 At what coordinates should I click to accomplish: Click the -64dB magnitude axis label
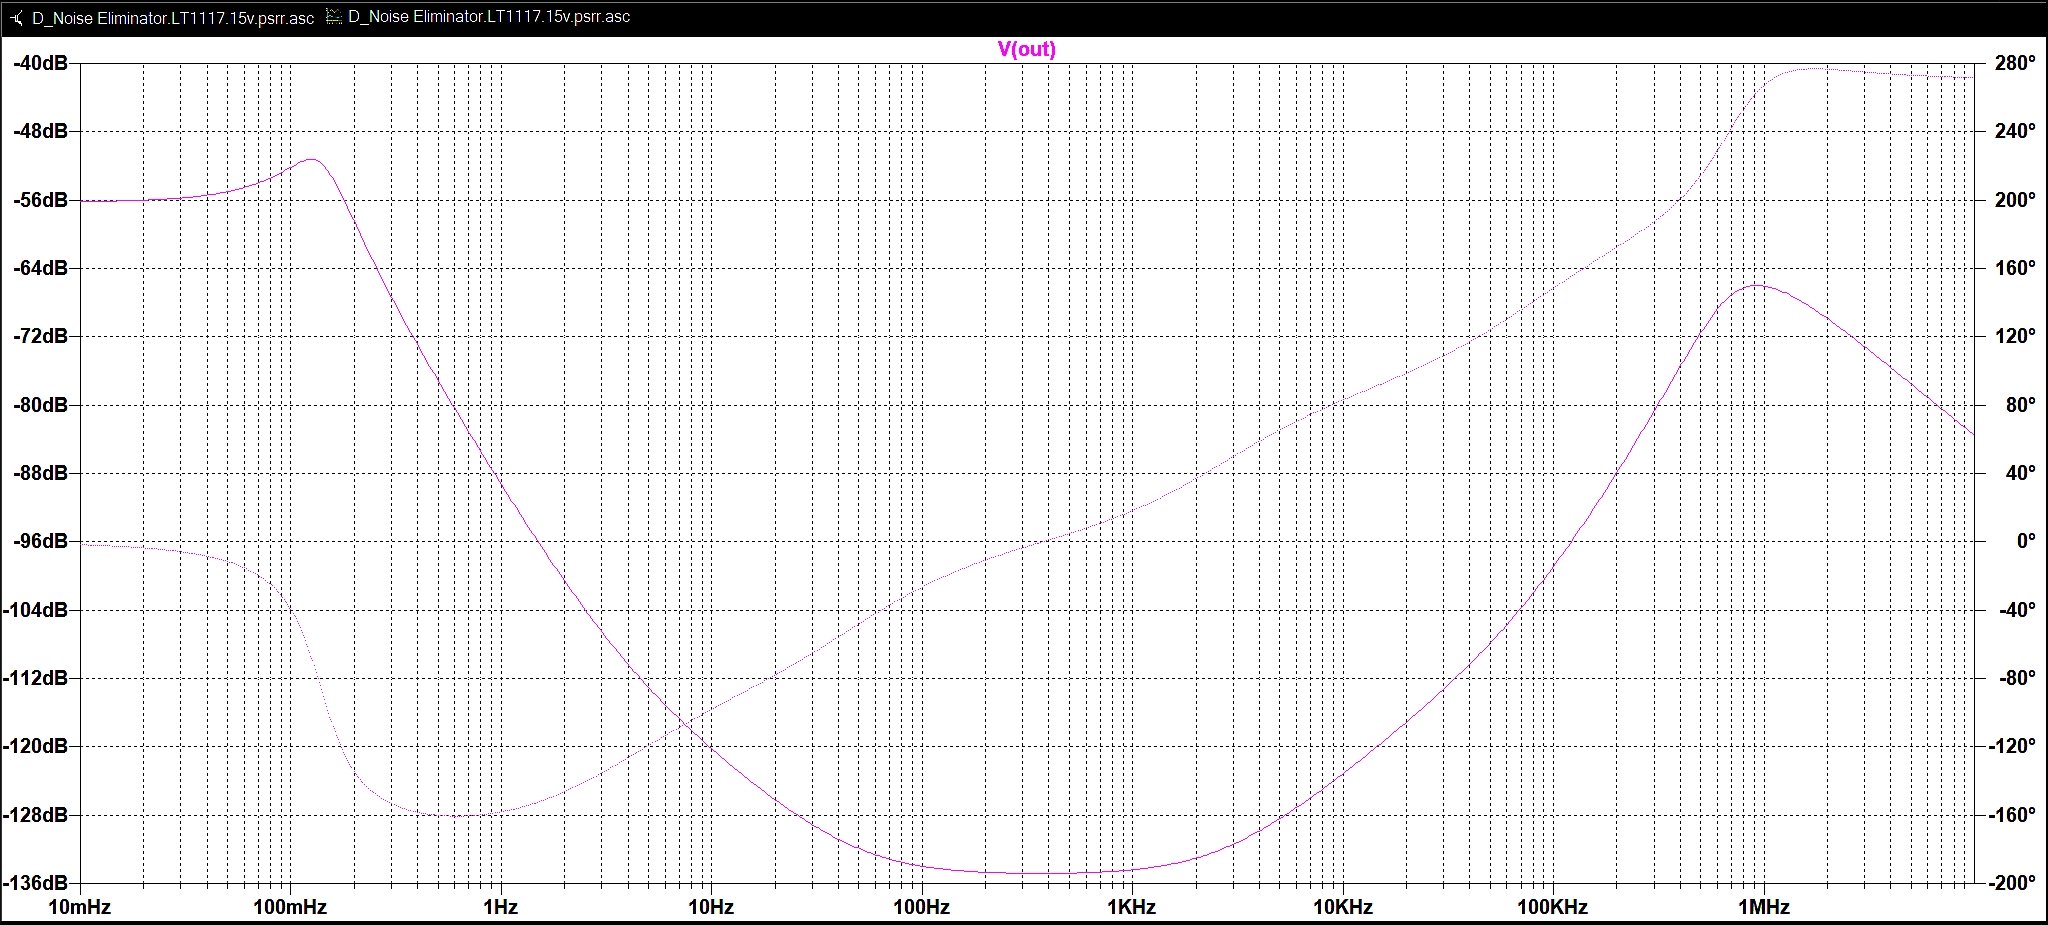(41, 268)
